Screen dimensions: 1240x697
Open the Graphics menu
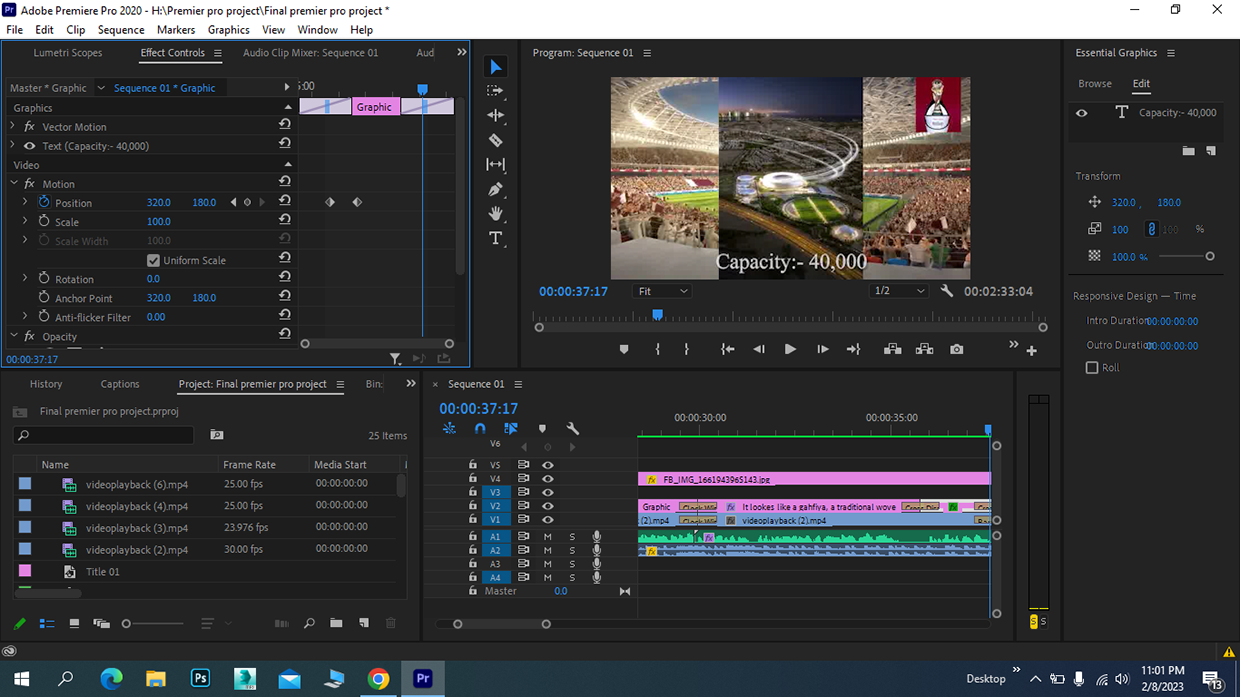click(x=228, y=30)
